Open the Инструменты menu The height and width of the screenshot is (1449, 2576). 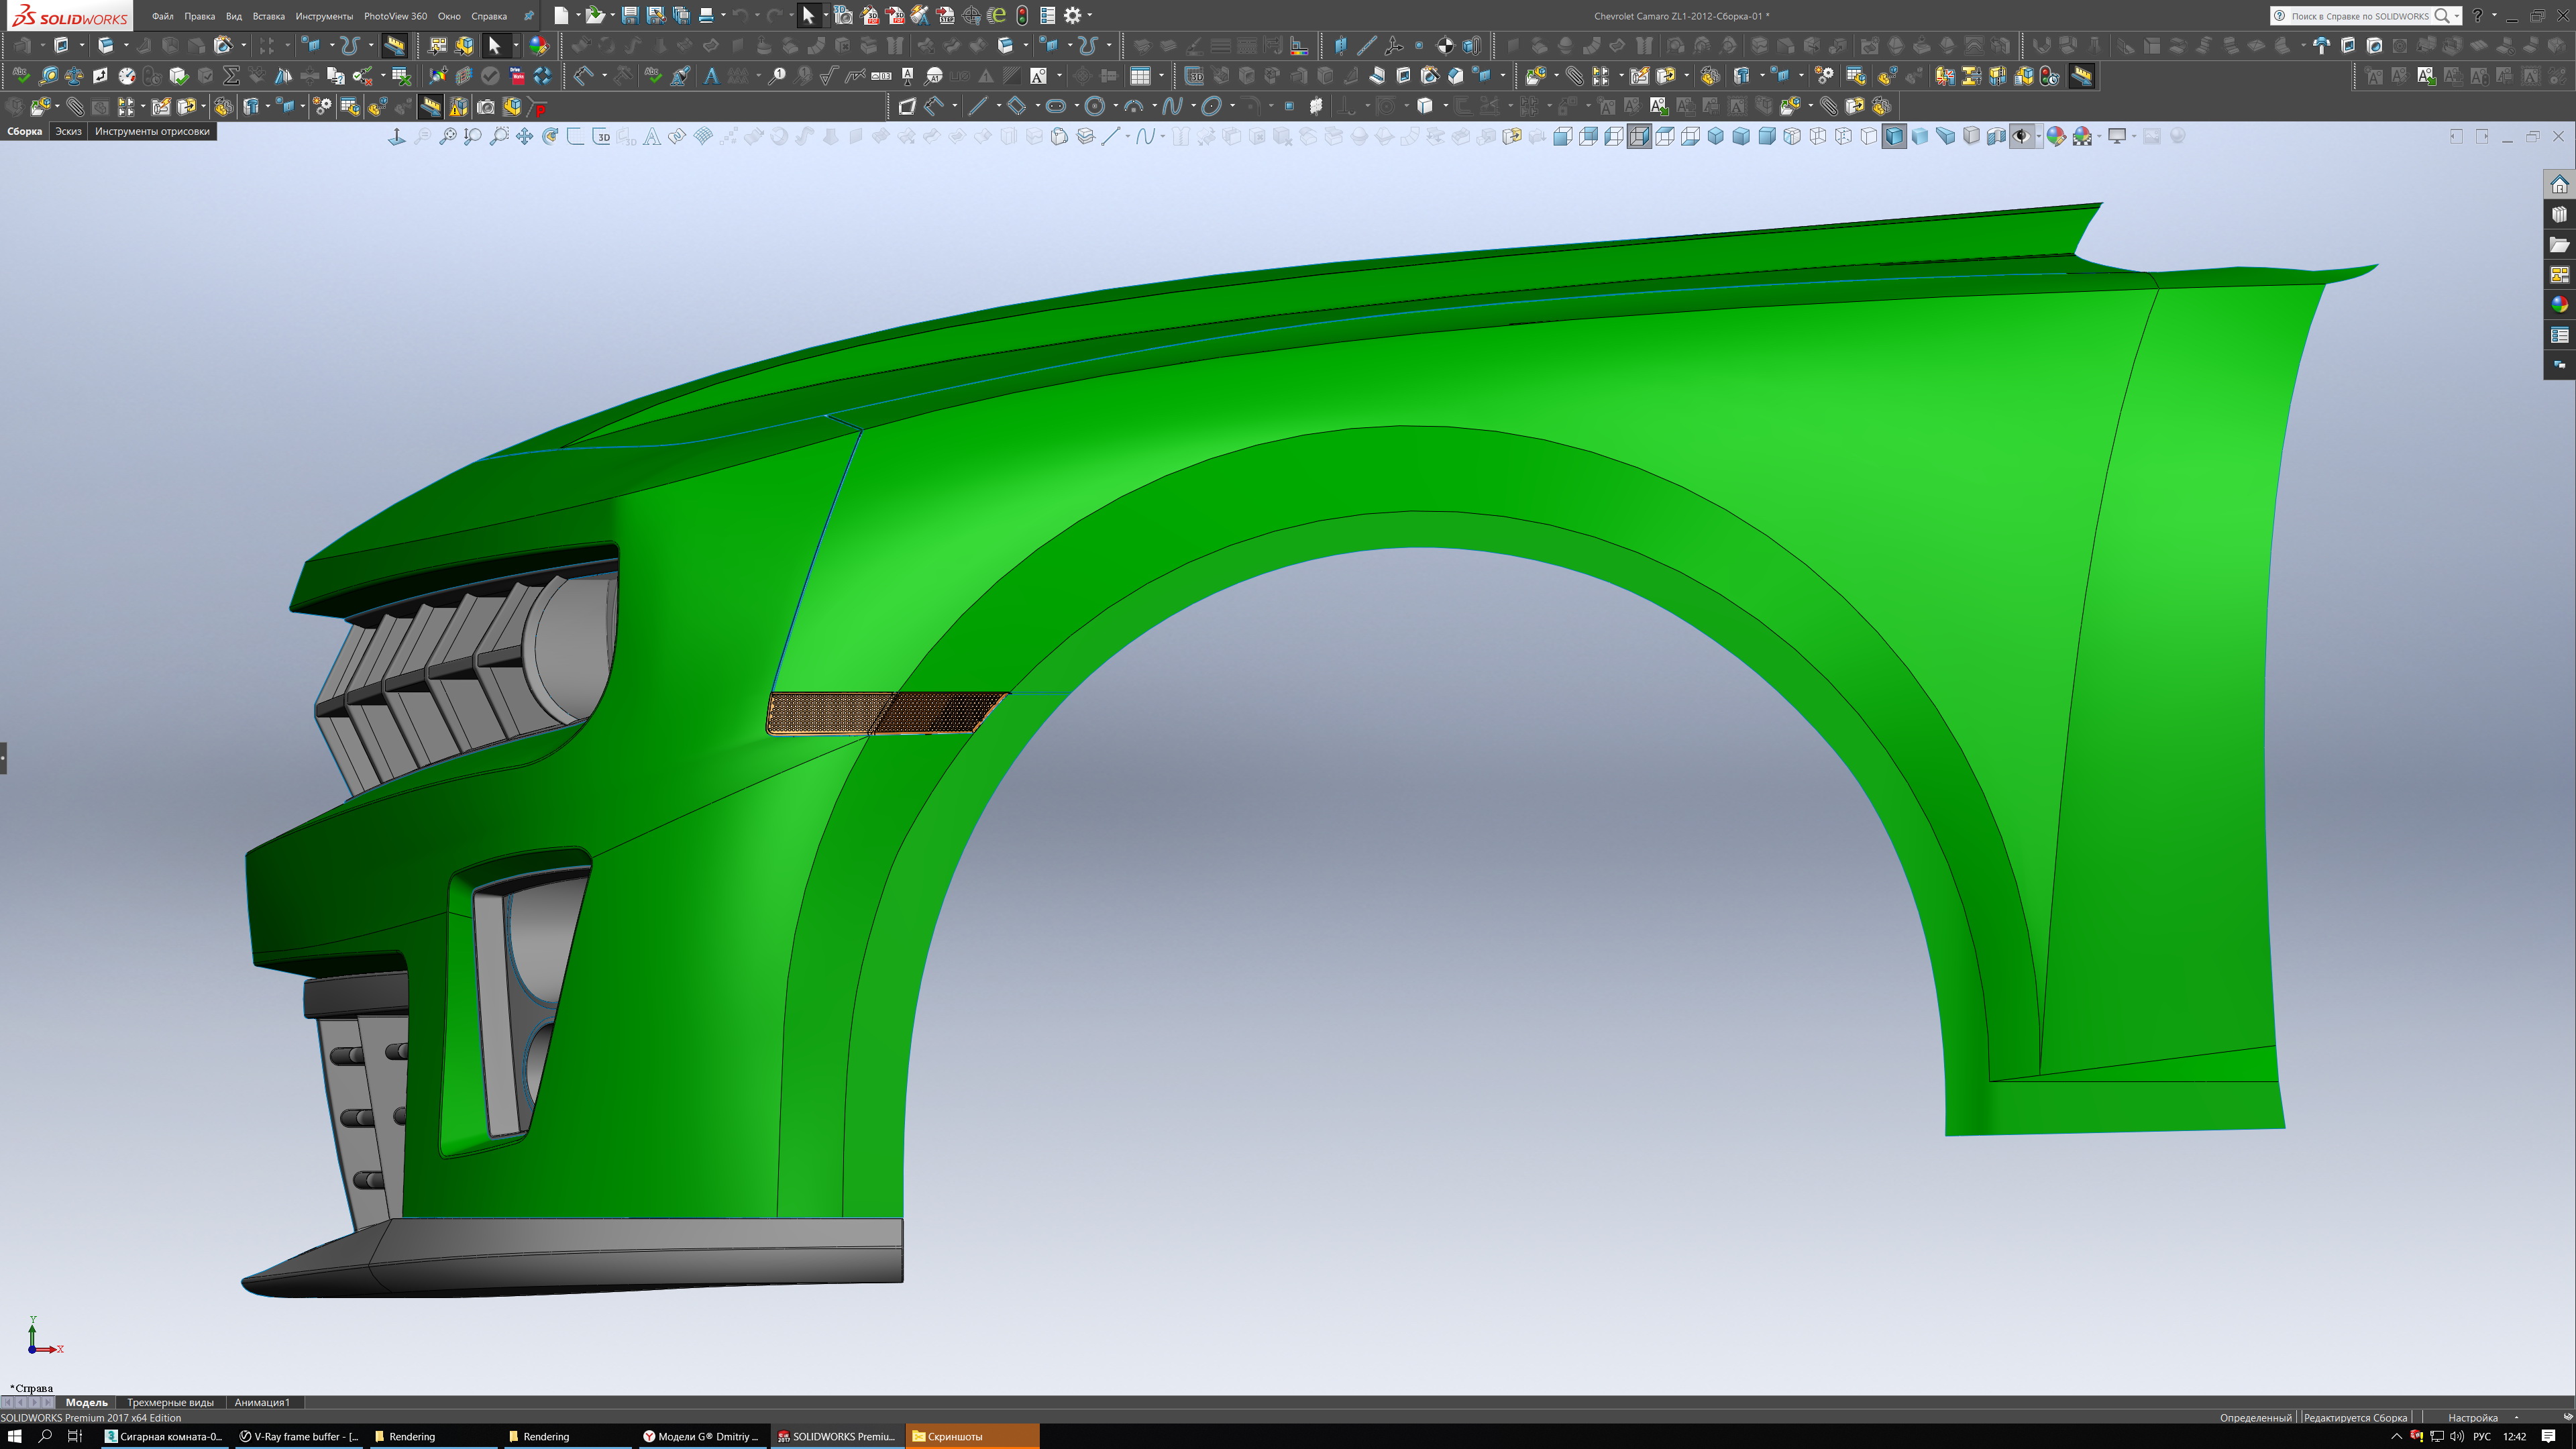(x=324, y=16)
